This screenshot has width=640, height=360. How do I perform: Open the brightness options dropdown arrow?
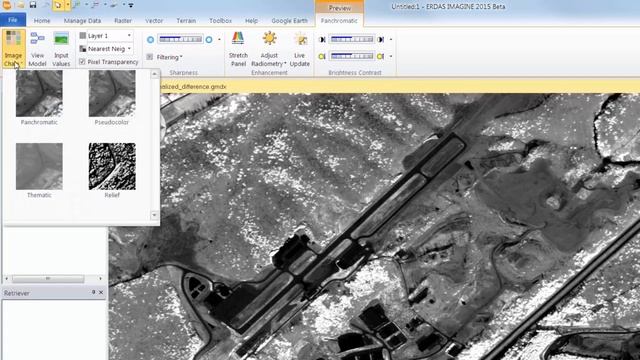pos(391,40)
